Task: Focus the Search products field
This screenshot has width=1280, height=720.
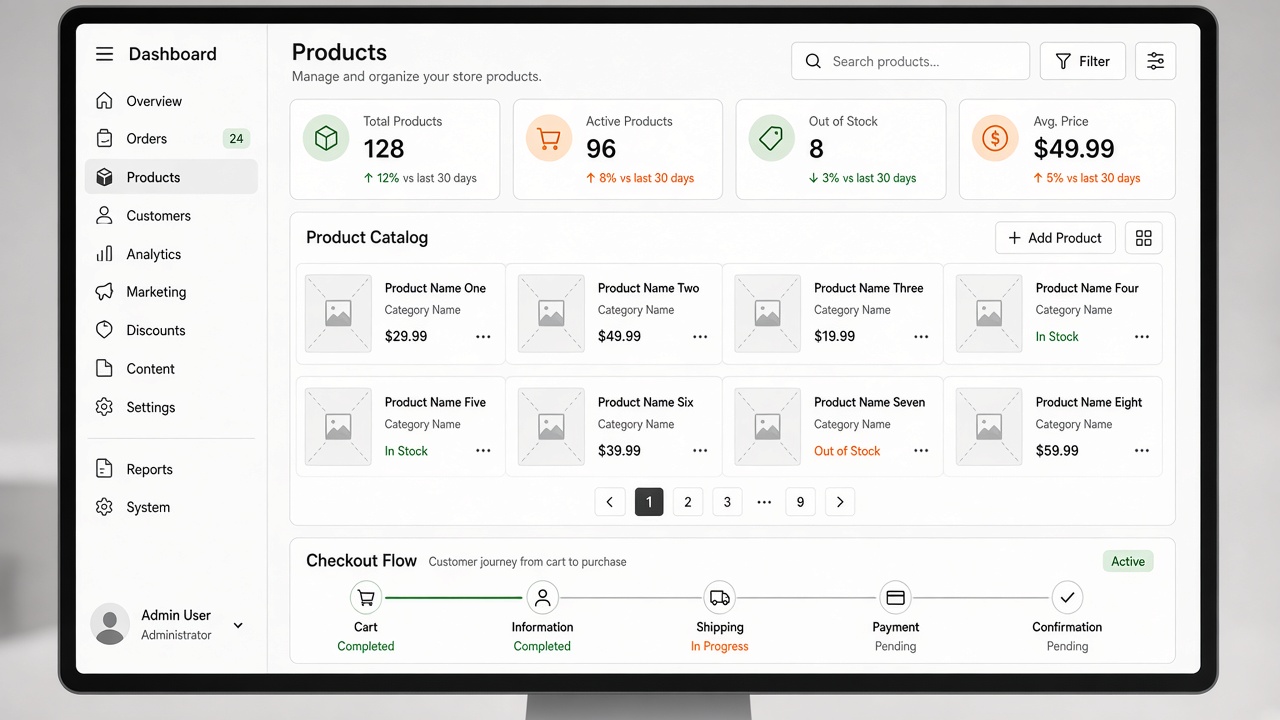Action: tap(910, 61)
